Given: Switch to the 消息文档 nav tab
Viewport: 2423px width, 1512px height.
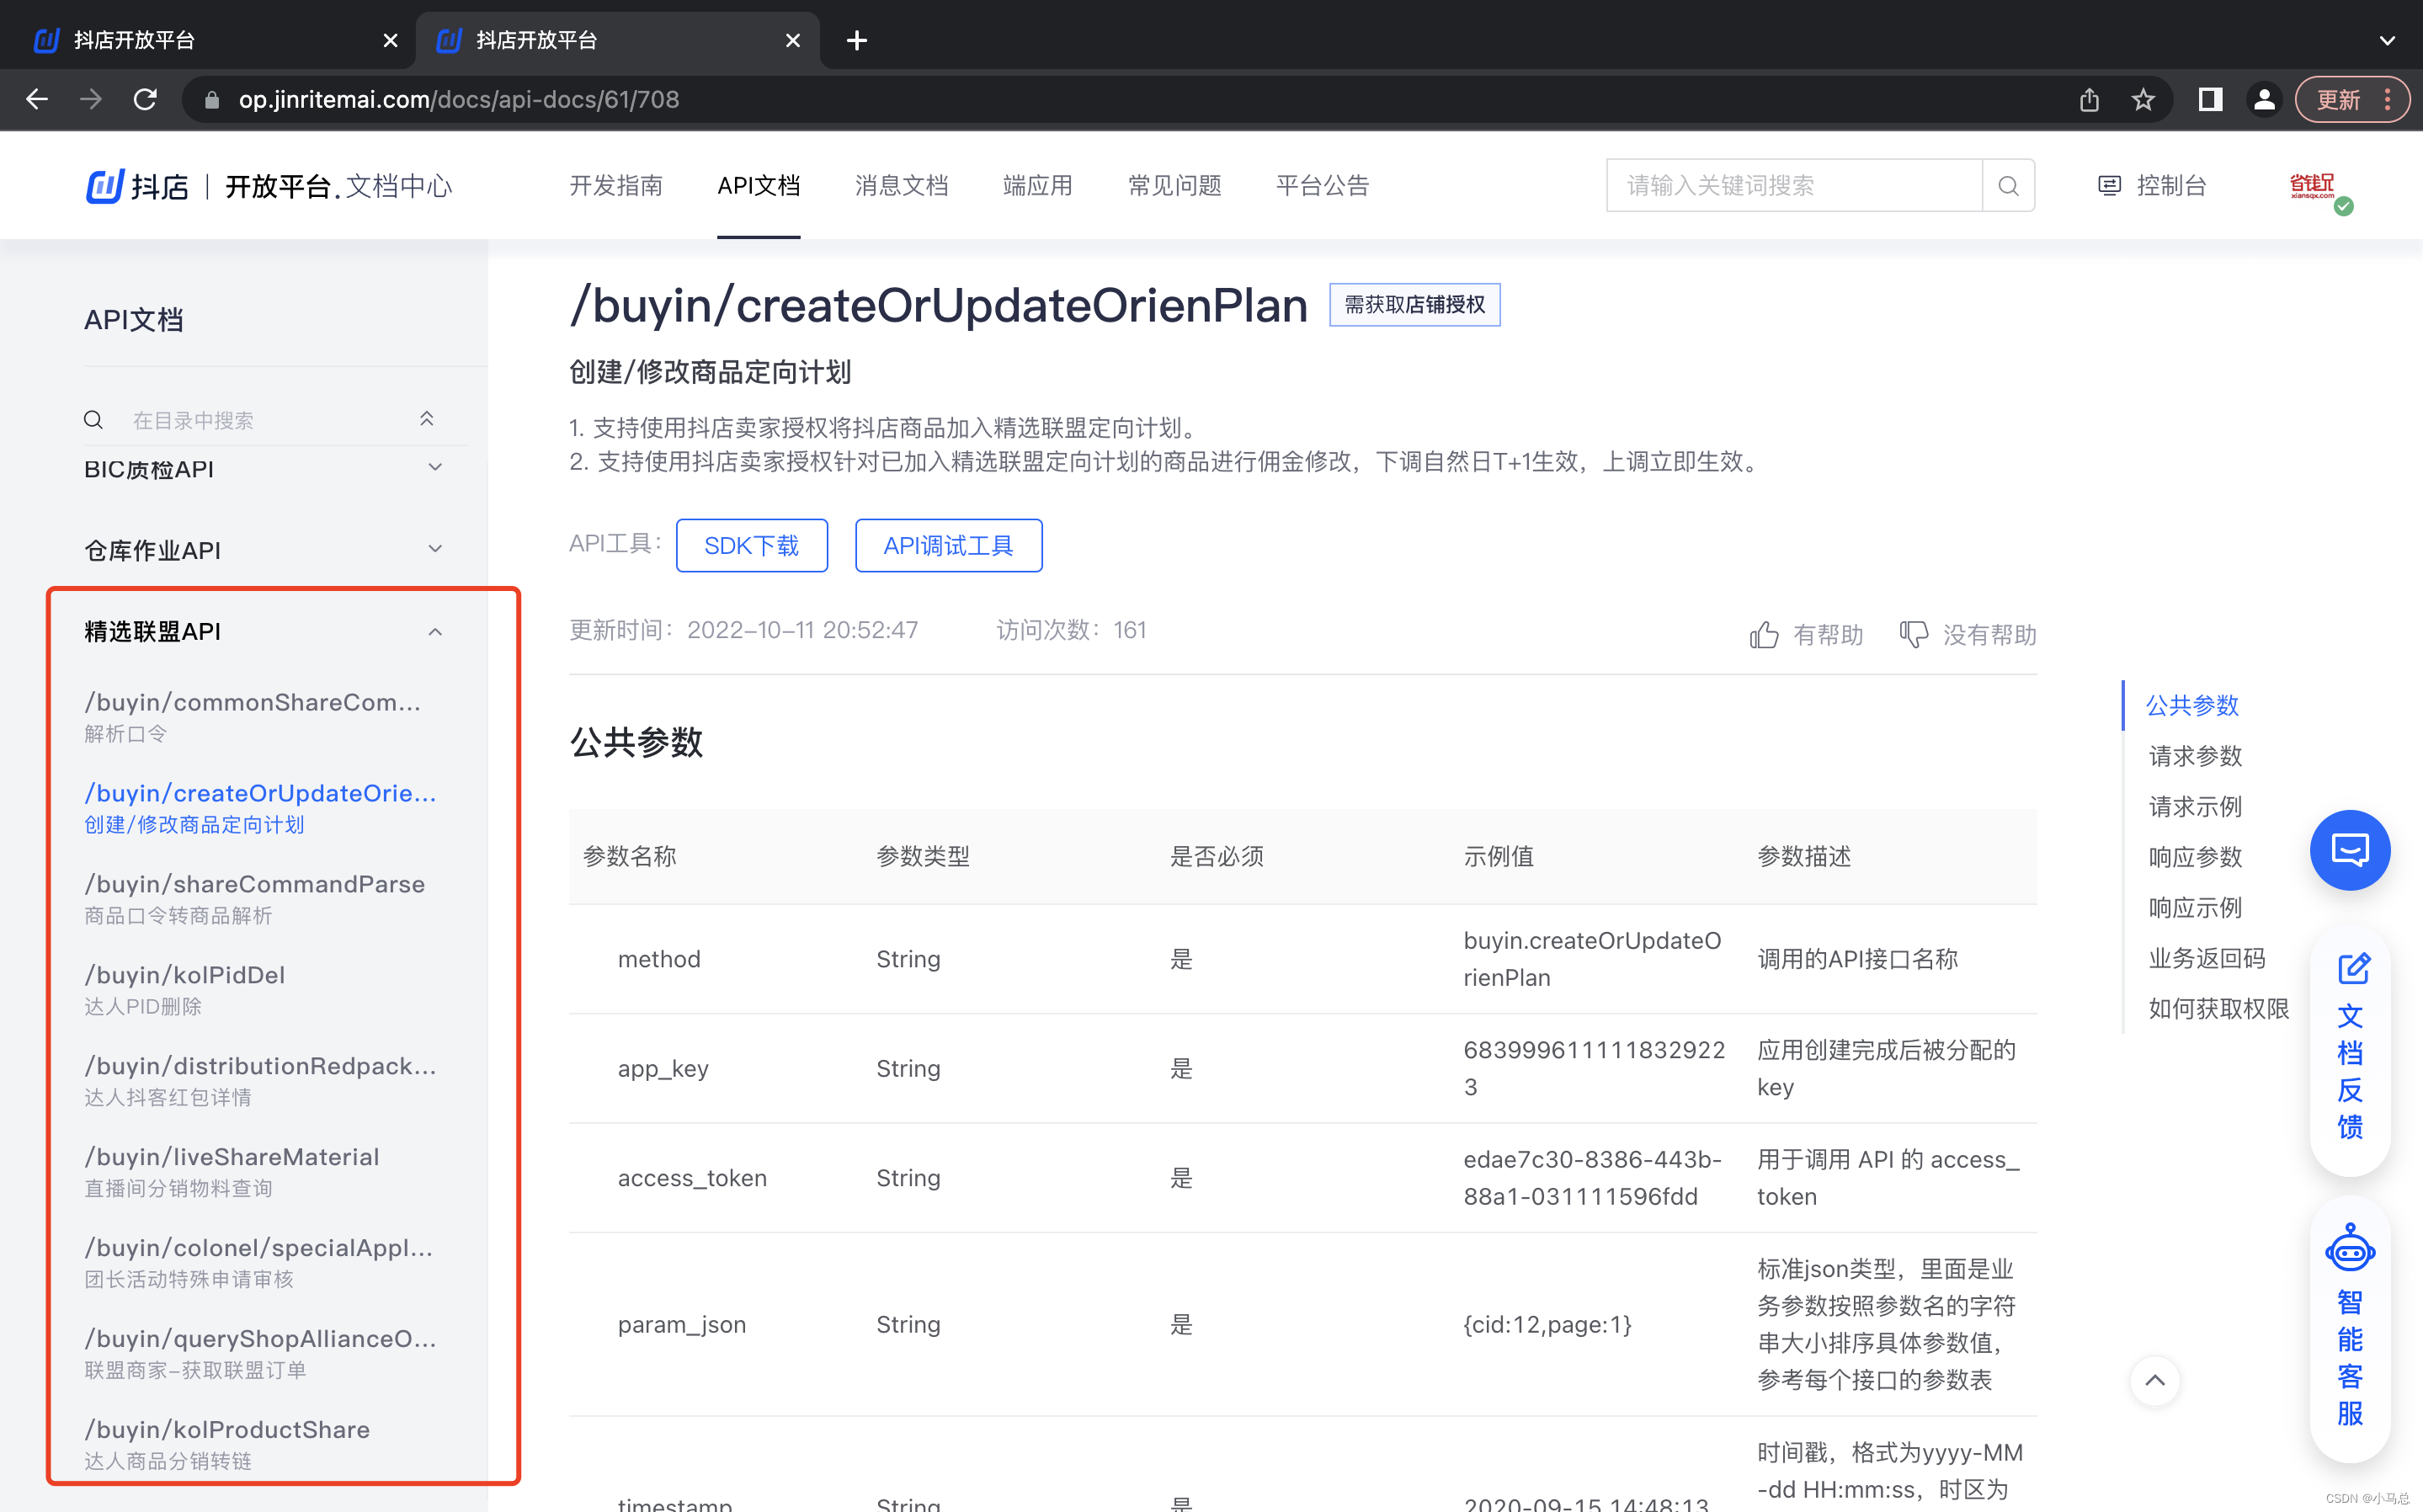Looking at the screenshot, I should point(901,186).
